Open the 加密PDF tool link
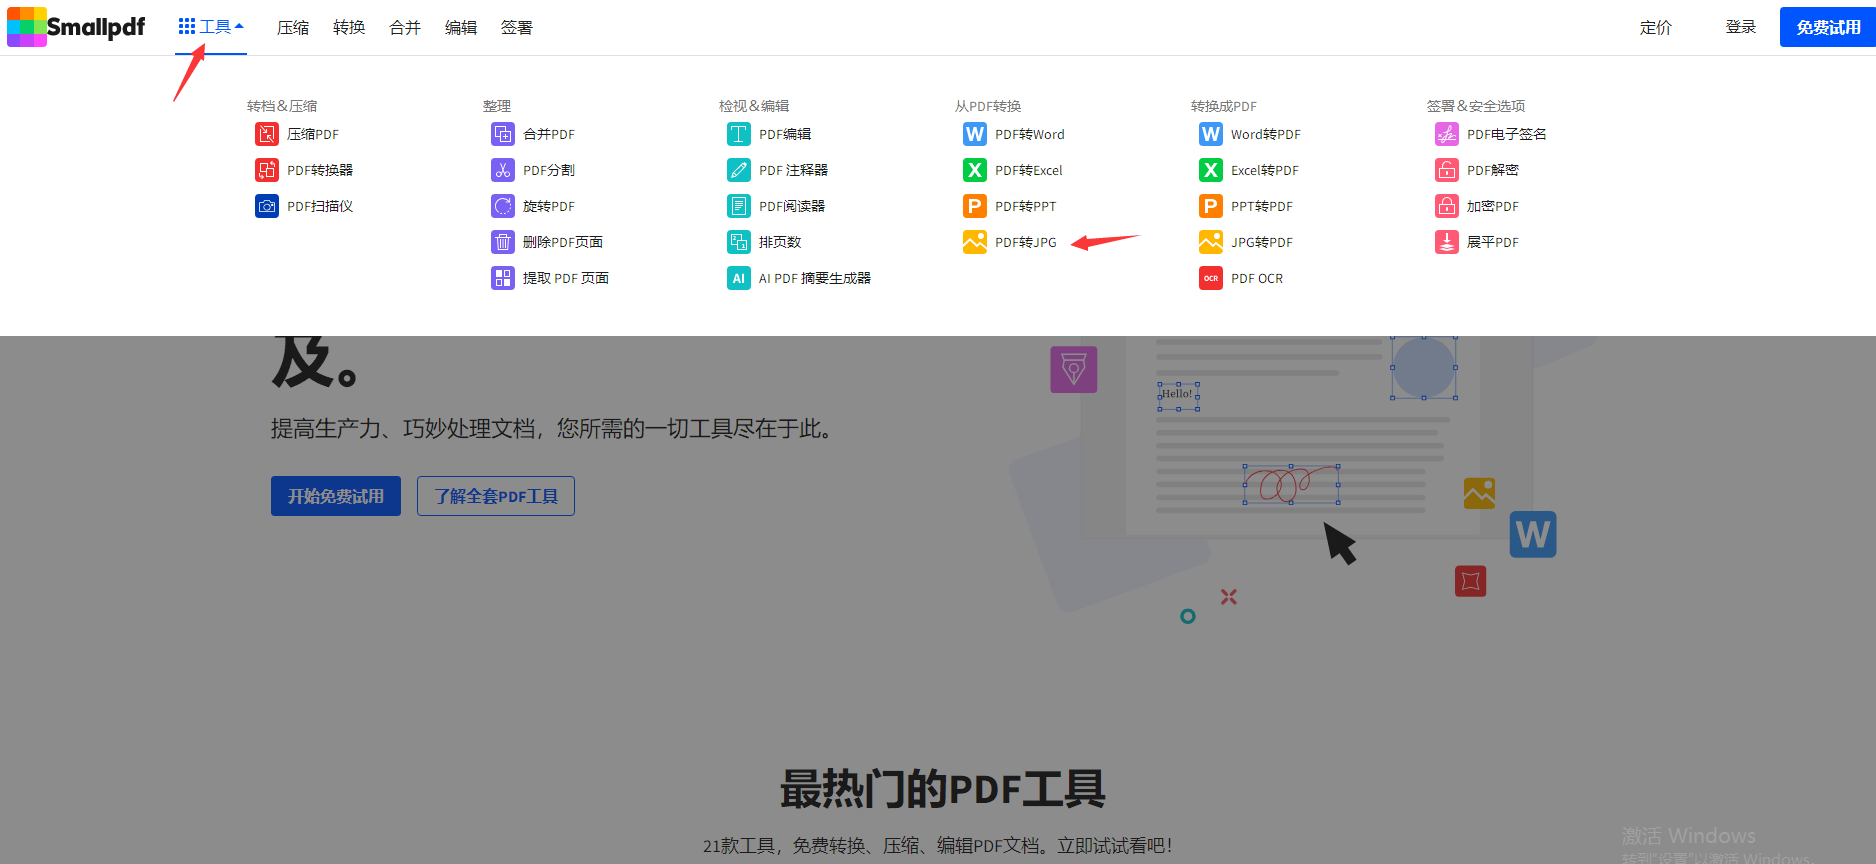The image size is (1876, 864). pyautogui.click(x=1493, y=206)
